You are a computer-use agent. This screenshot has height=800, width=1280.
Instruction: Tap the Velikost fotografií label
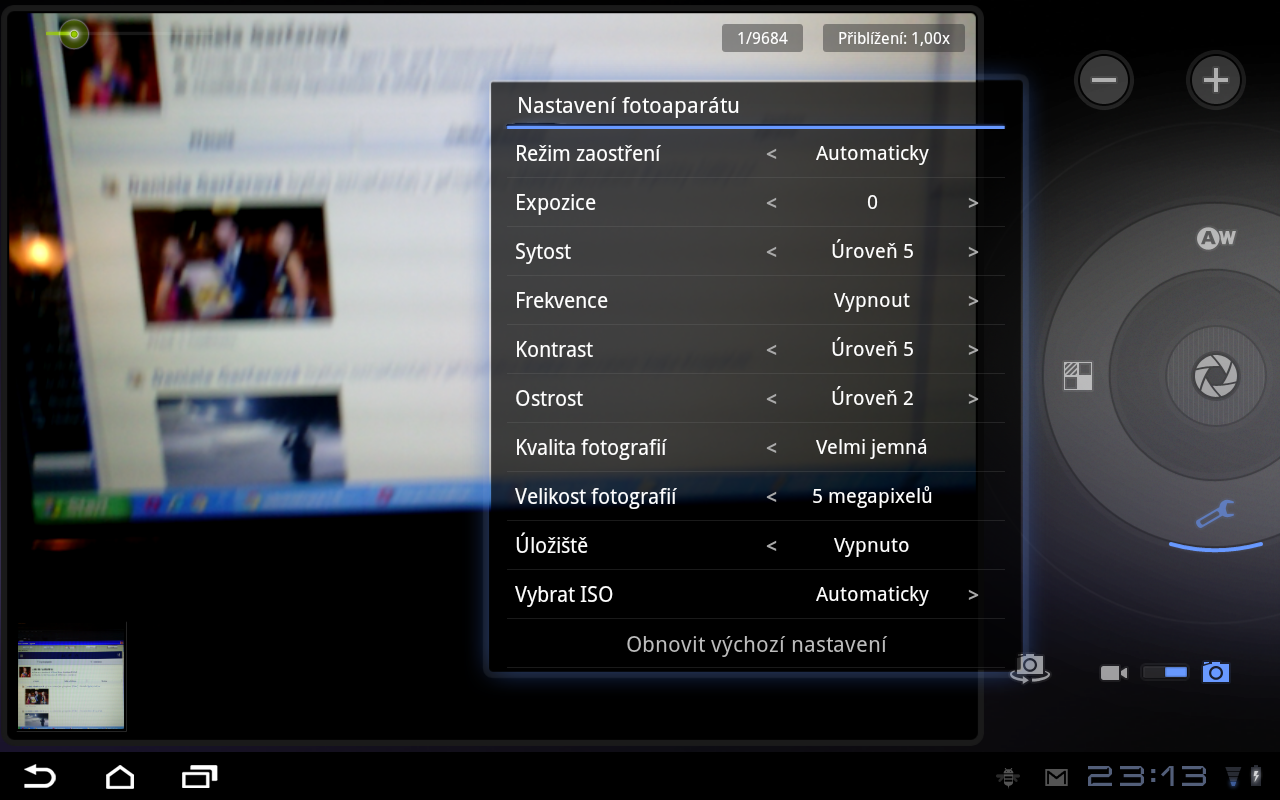pos(596,497)
